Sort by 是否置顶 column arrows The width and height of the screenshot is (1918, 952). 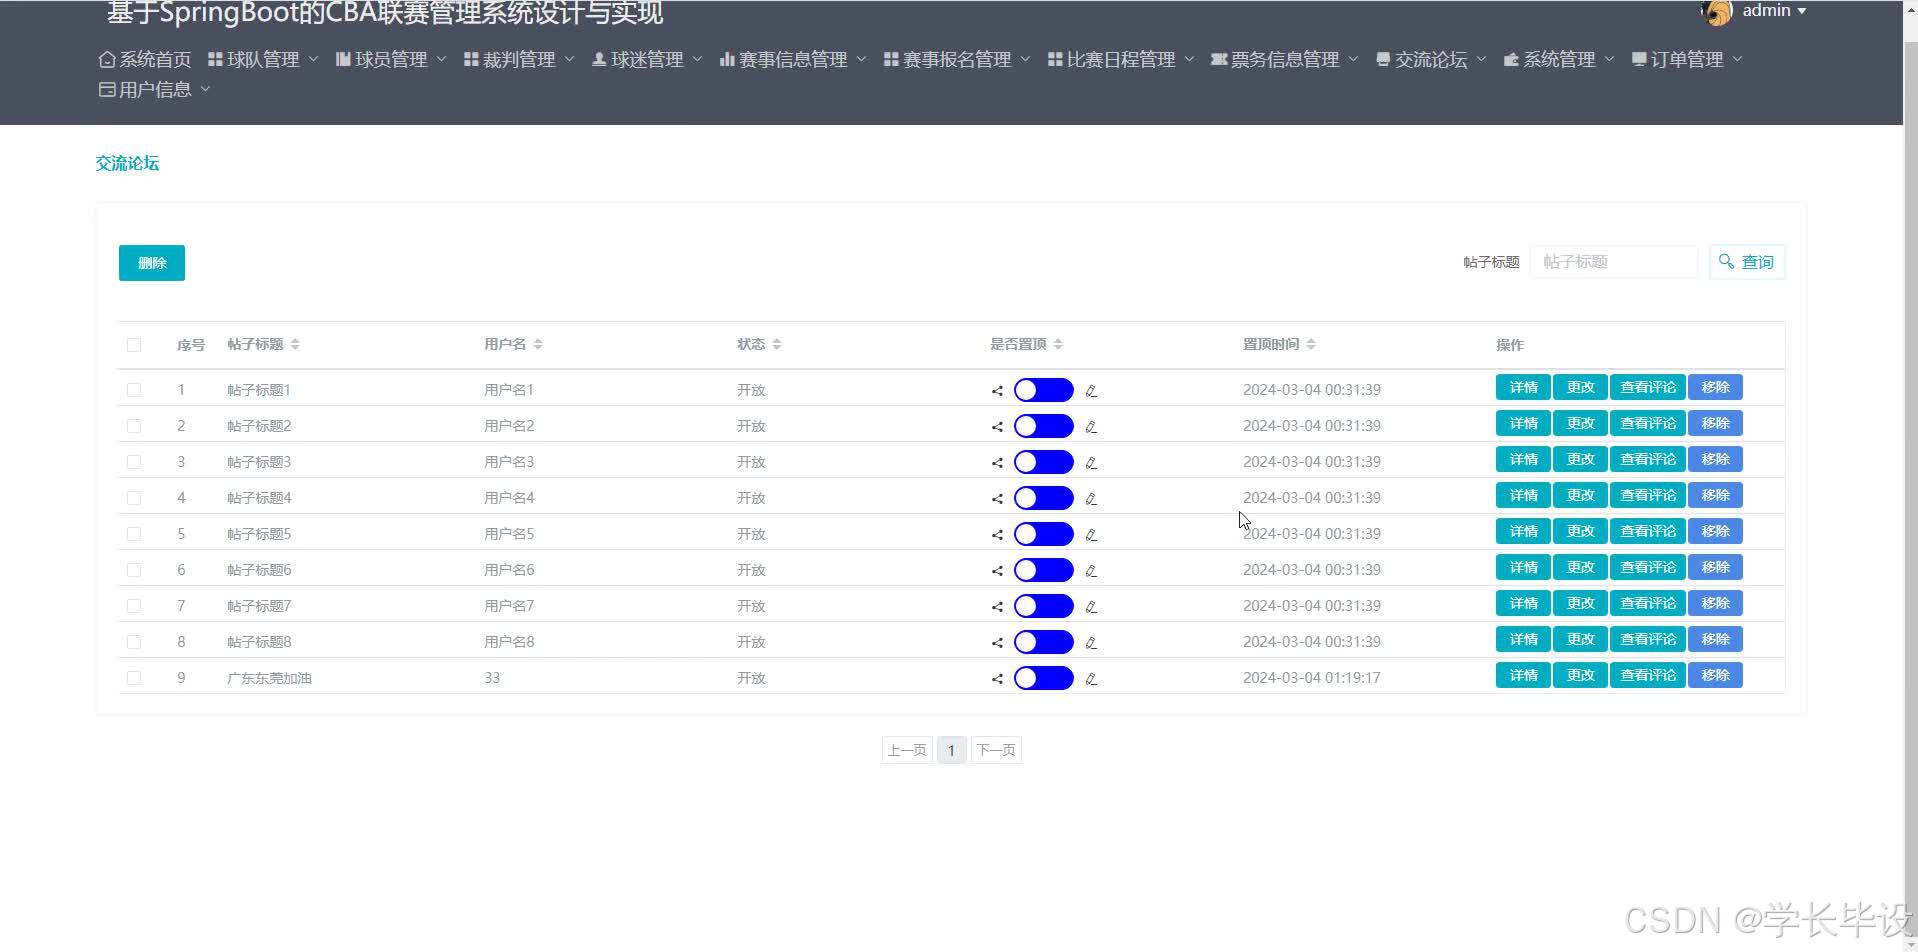[1058, 344]
